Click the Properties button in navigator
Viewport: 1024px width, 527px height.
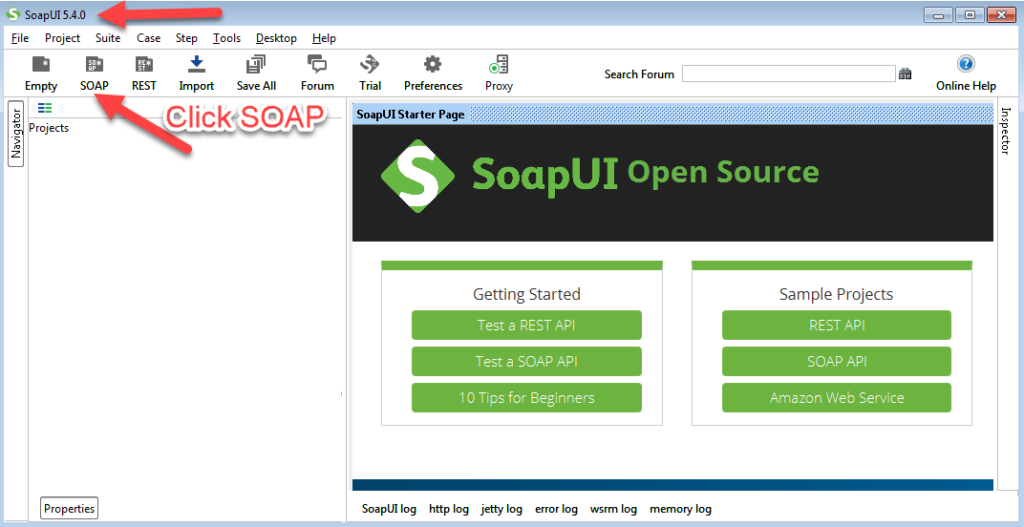pyautogui.click(x=69, y=509)
